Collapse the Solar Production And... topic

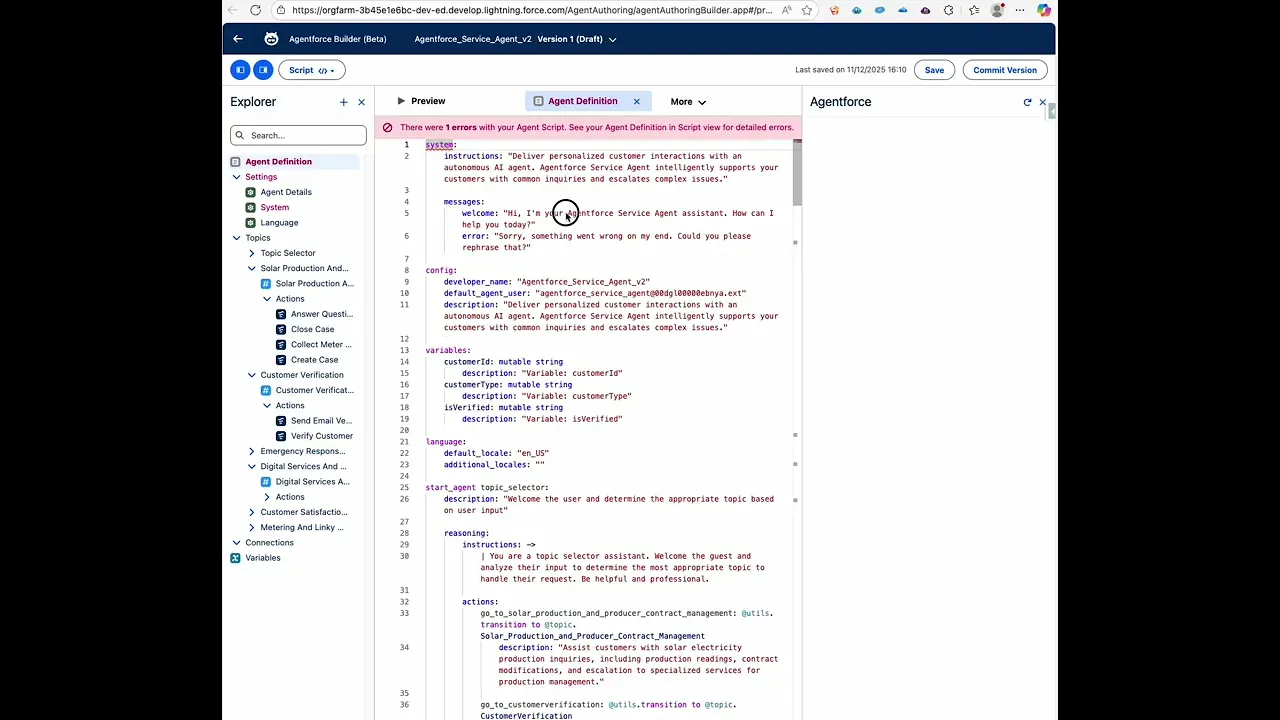coord(251,268)
